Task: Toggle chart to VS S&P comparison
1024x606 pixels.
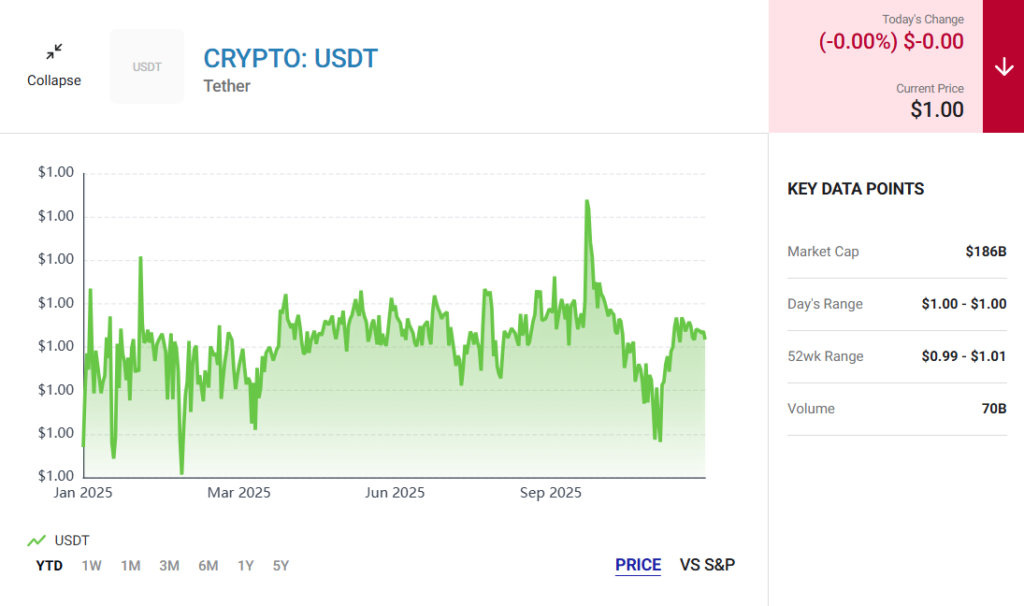Action: (x=707, y=565)
